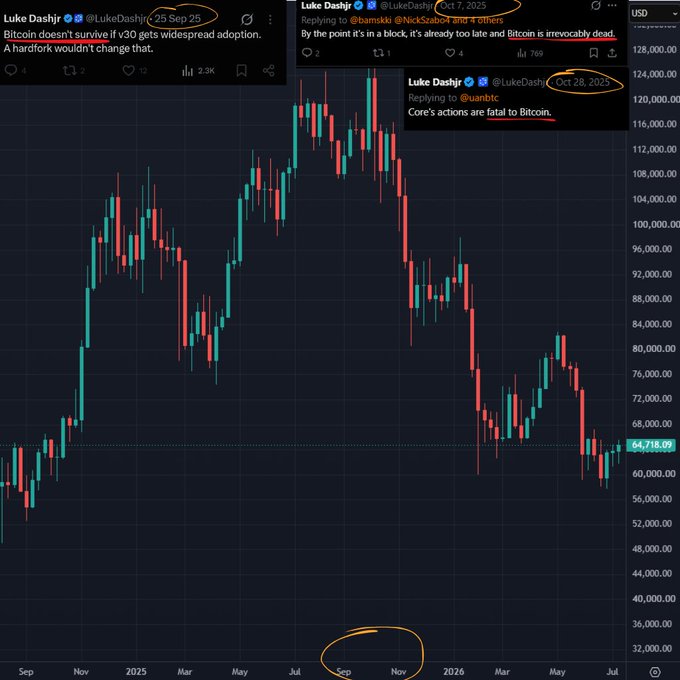Click the 48,000.00 price axis label

[x=654, y=549]
